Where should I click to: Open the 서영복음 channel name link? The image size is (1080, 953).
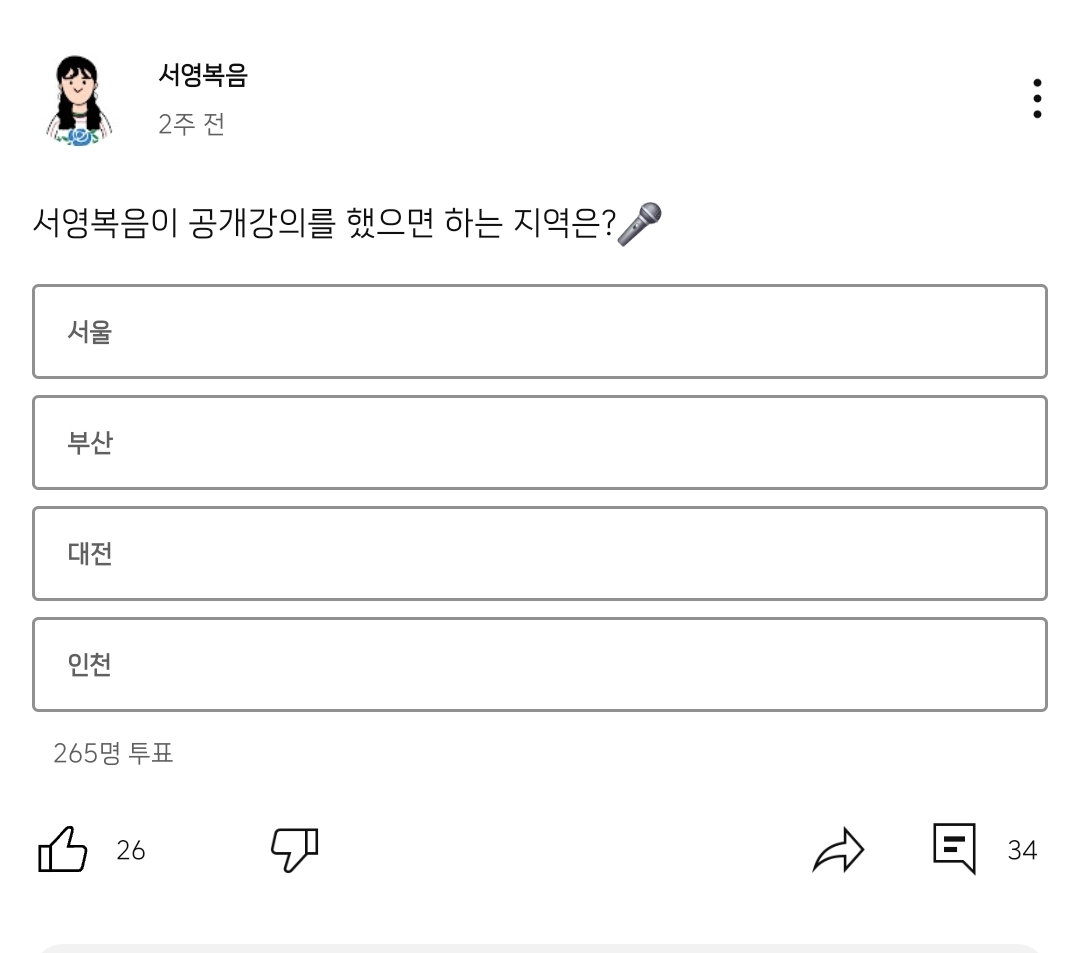tap(202, 75)
